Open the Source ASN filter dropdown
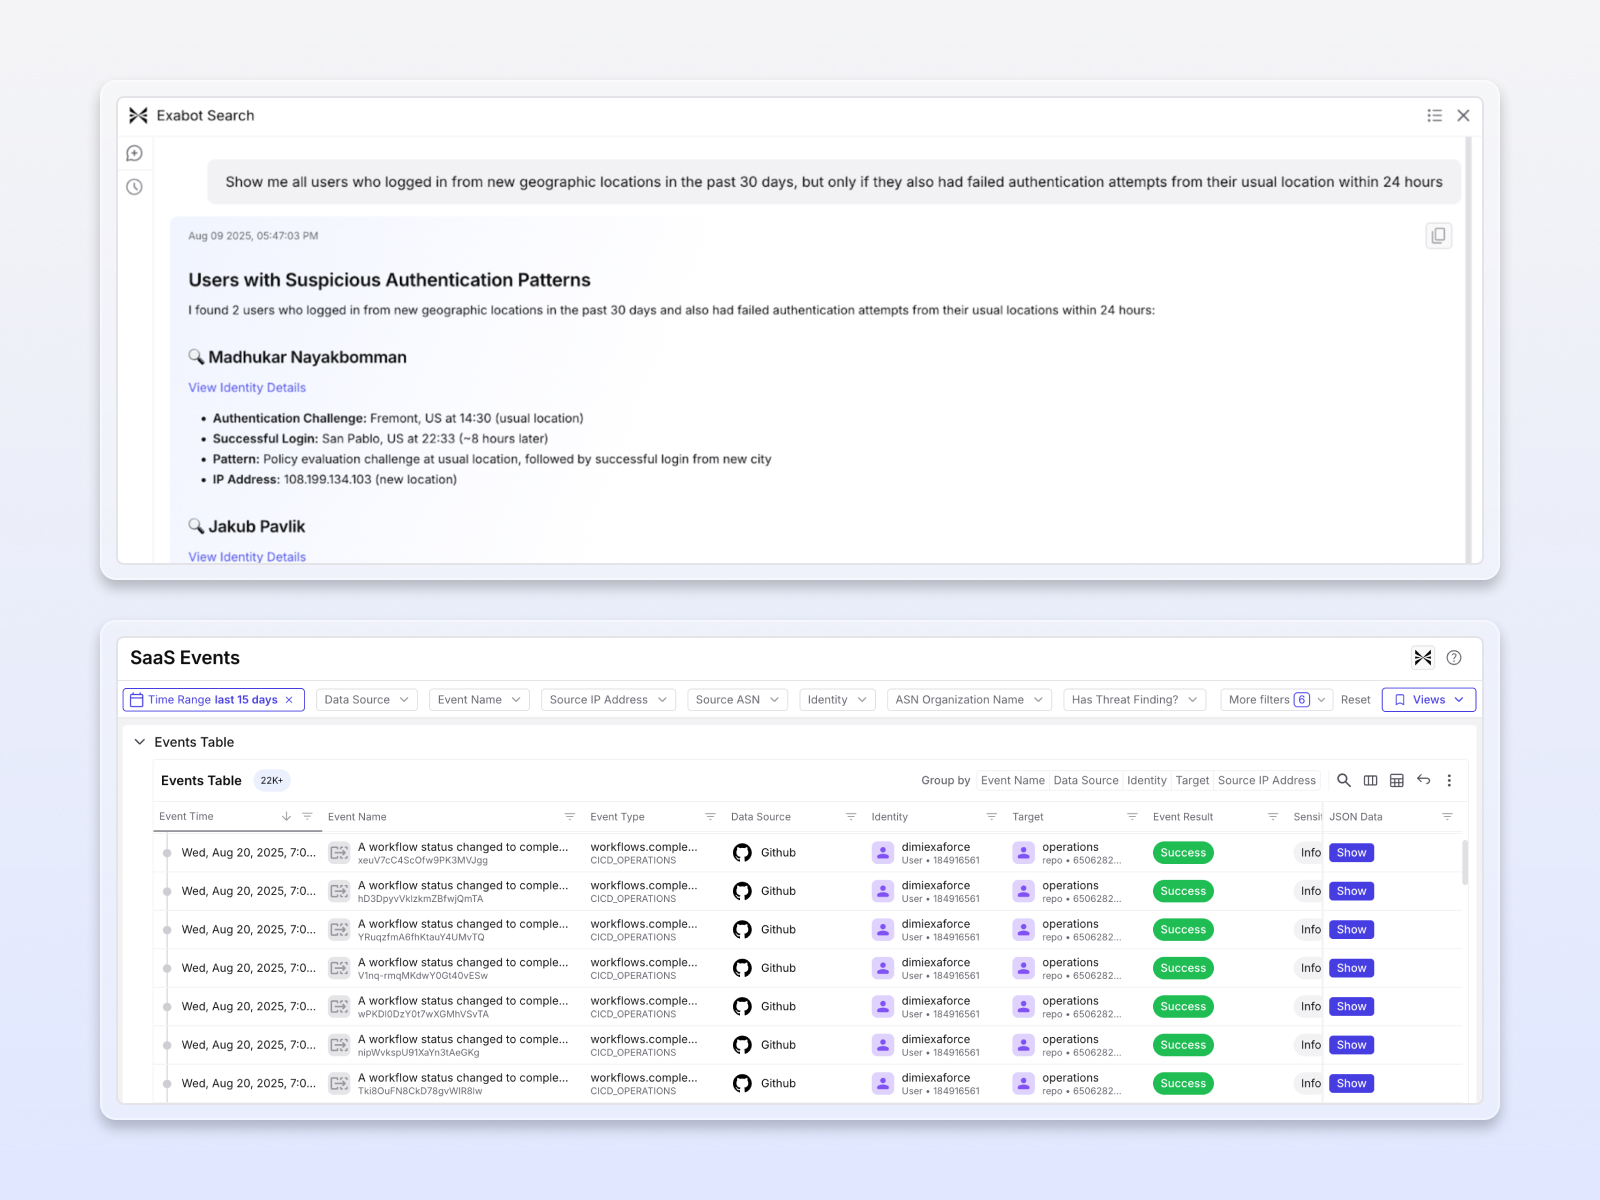Screen dimensions: 1600x1200 (x=737, y=700)
